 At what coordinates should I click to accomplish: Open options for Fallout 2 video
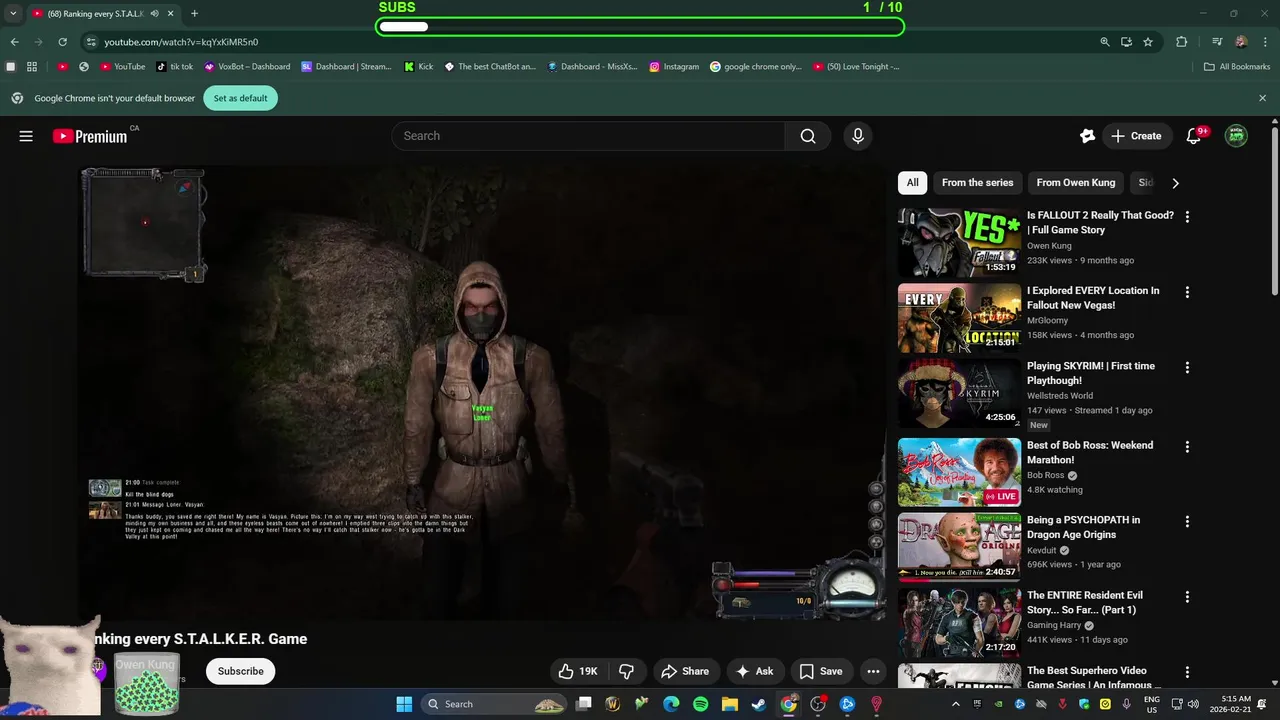tap(1187, 216)
